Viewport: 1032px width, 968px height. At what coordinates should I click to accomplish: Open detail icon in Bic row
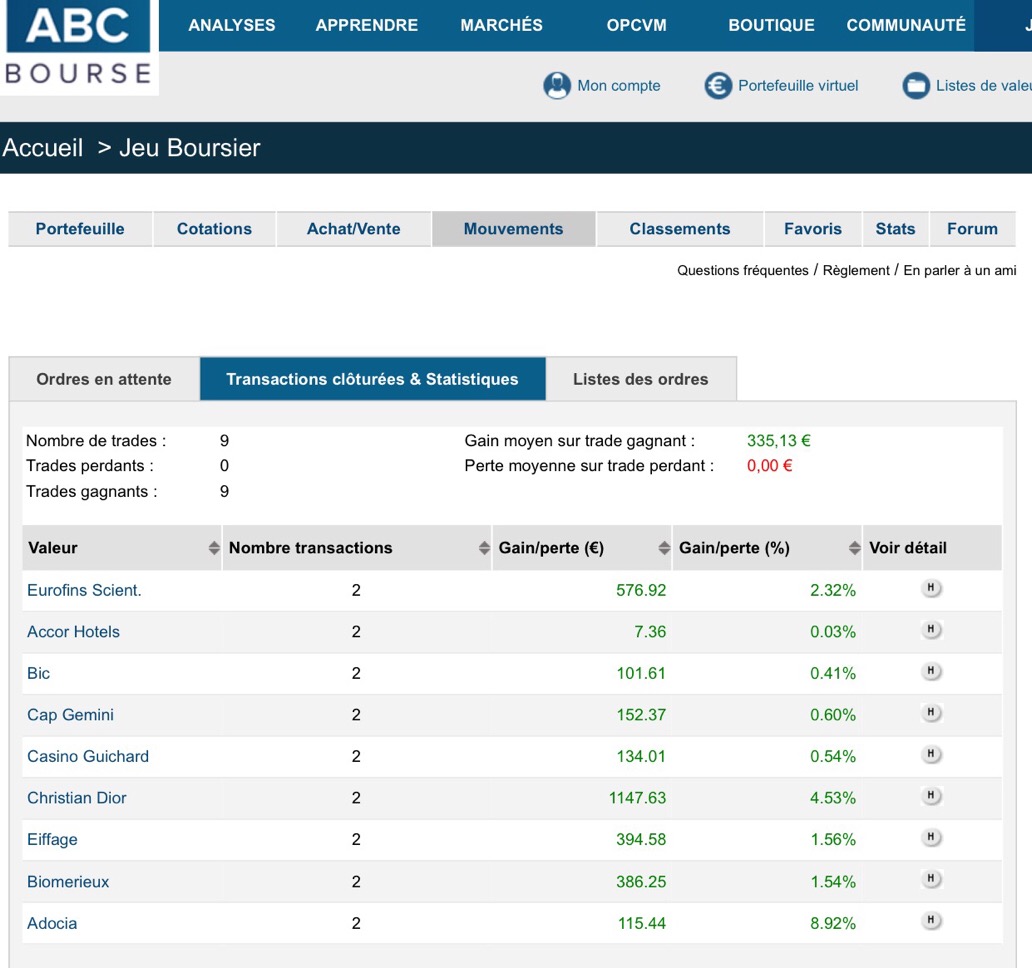931,671
